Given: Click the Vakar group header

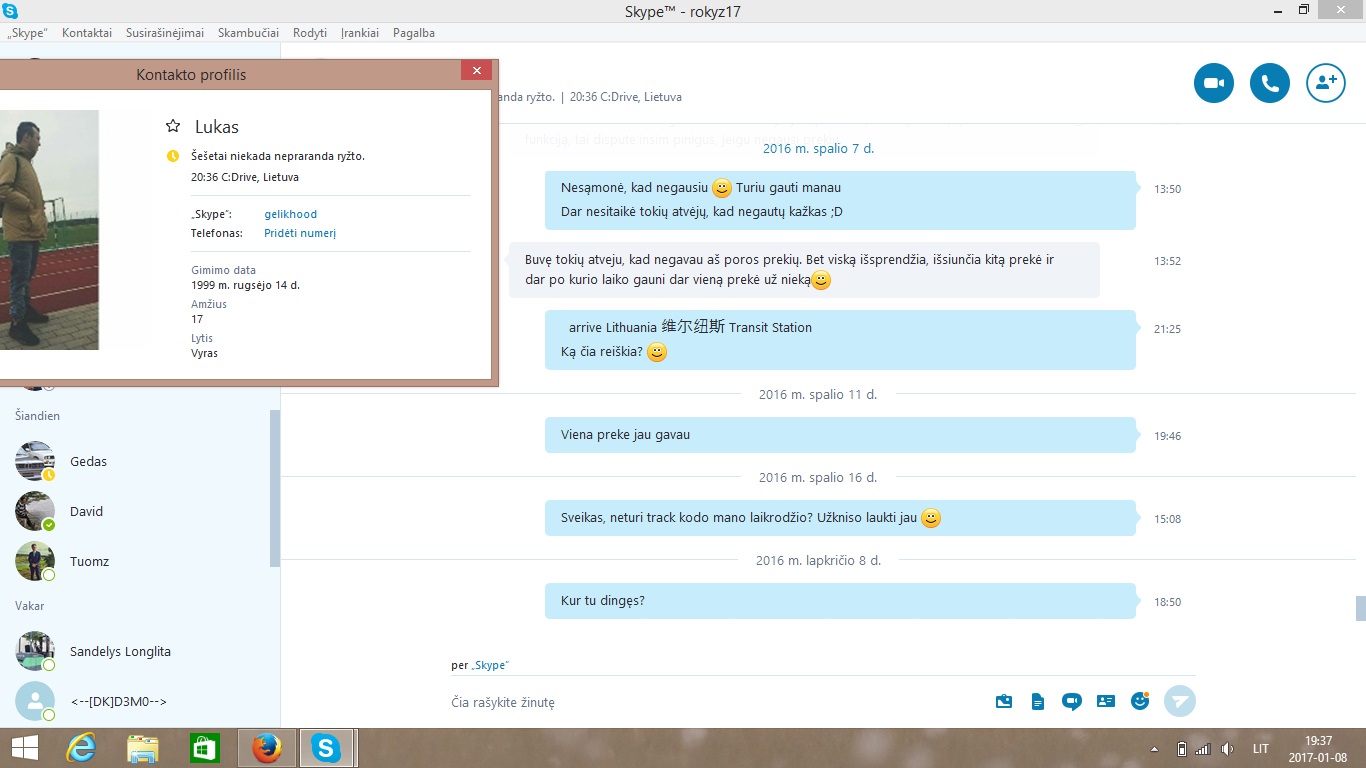Looking at the screenshot, I should 29,605.
